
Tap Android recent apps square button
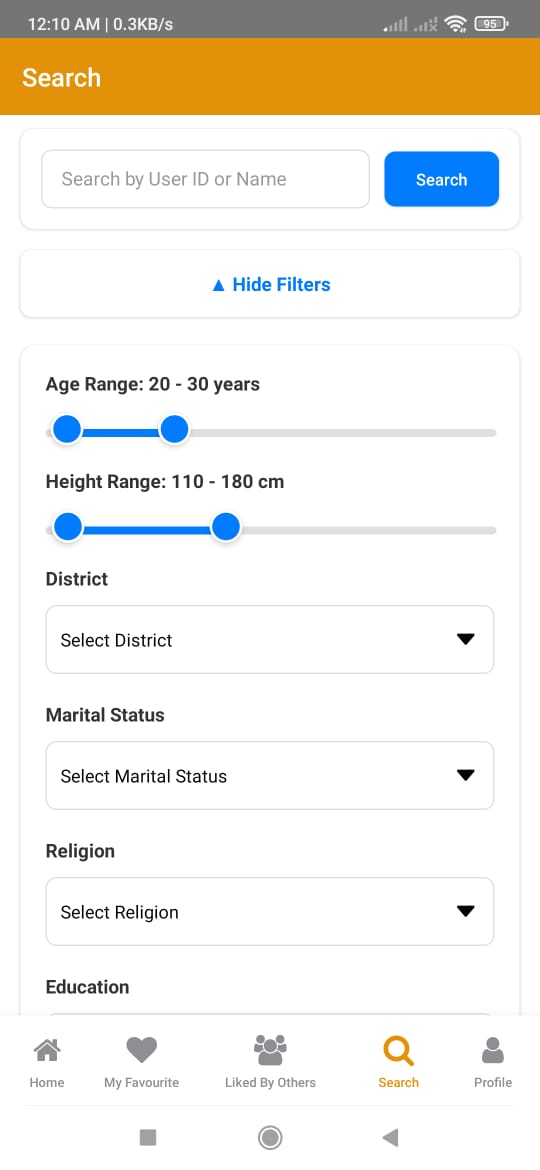click(148, 1137)
